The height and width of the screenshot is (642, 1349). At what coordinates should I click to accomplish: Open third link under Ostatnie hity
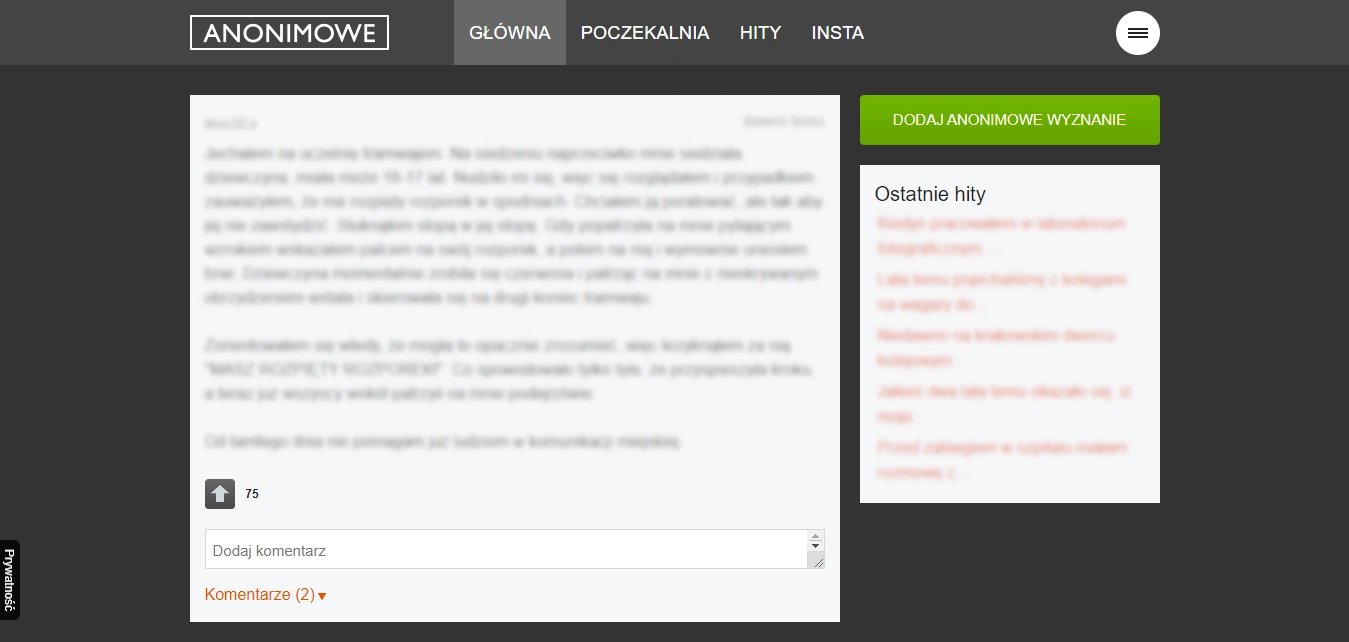click(996, 347)
